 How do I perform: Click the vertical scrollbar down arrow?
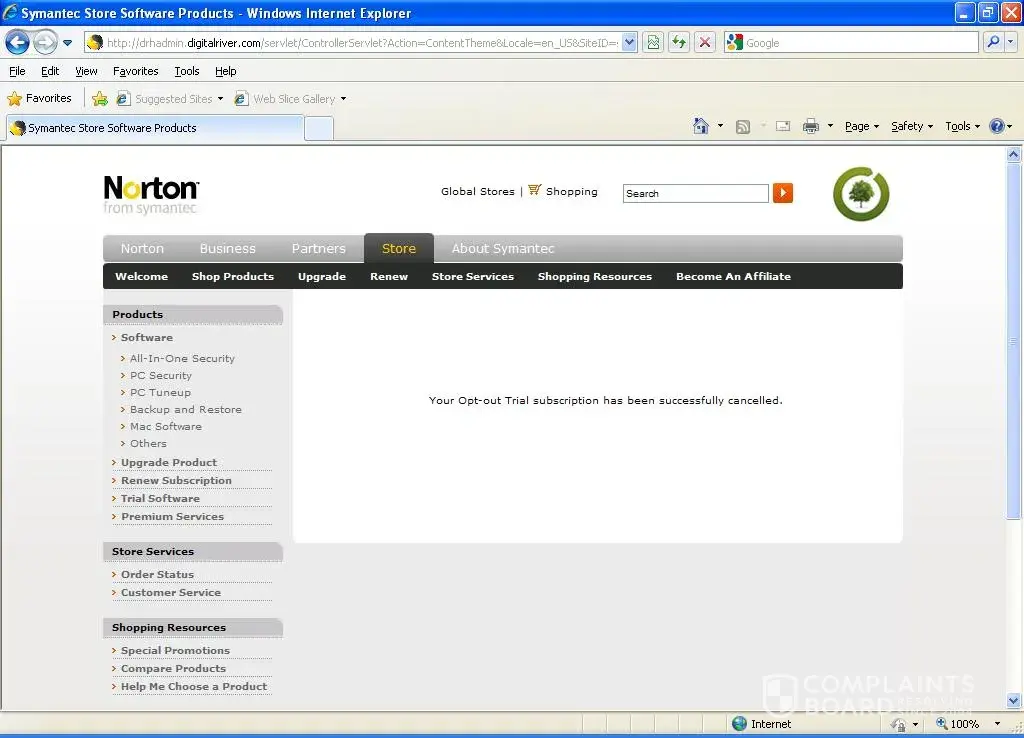tap(1014, 700)
